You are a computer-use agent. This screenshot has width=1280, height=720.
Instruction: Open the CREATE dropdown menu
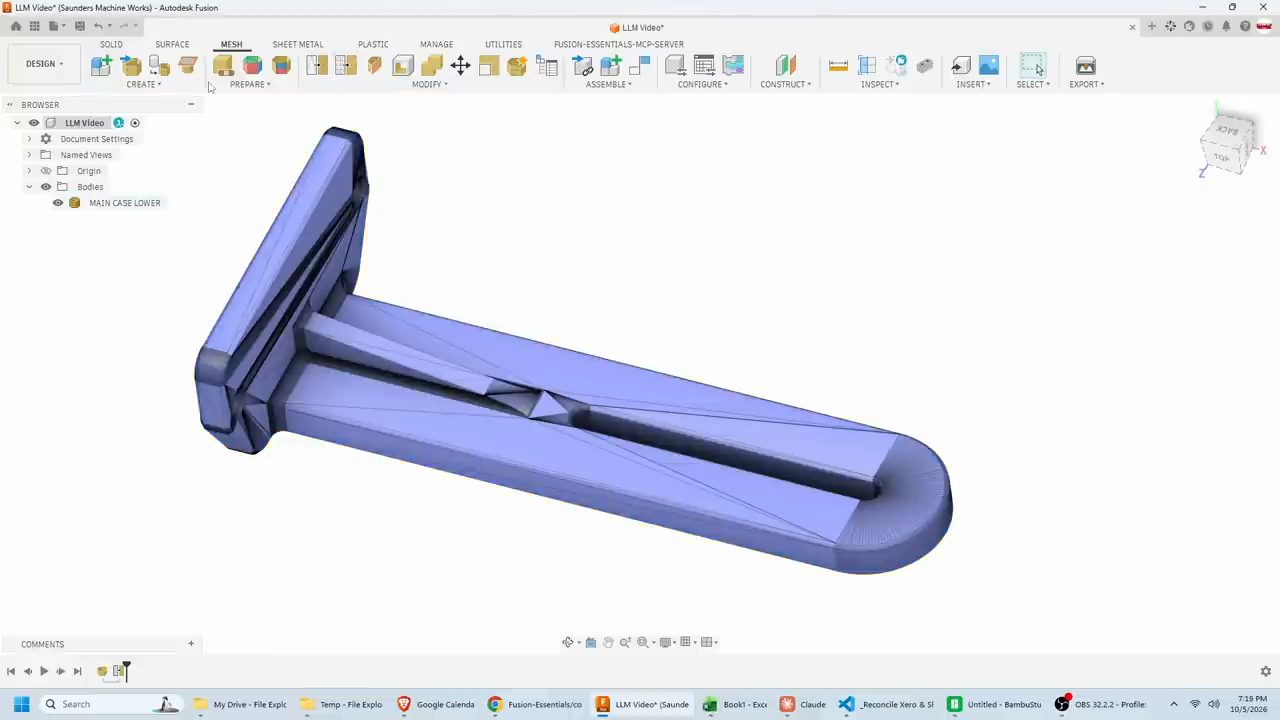tap(143, 84)
